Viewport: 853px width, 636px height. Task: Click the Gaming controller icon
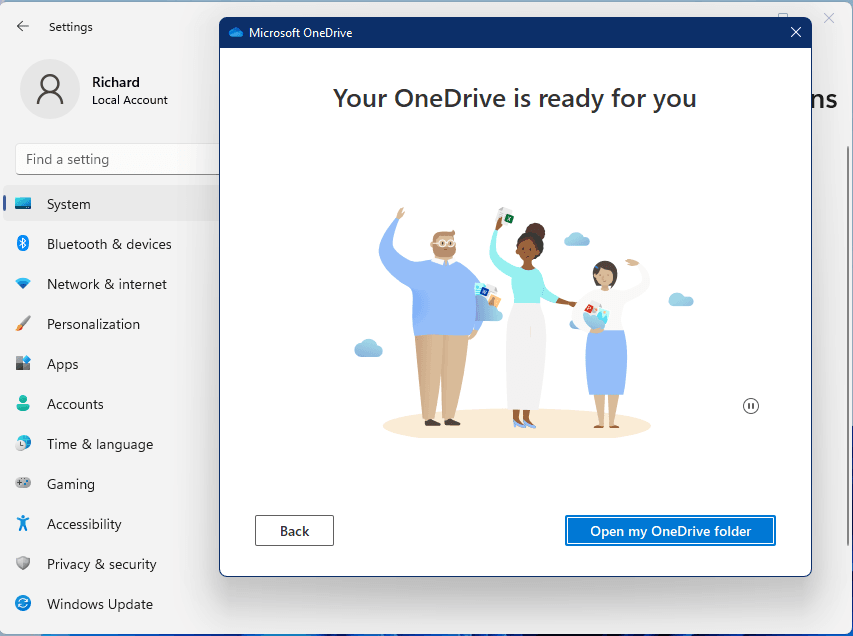[23, 483]
